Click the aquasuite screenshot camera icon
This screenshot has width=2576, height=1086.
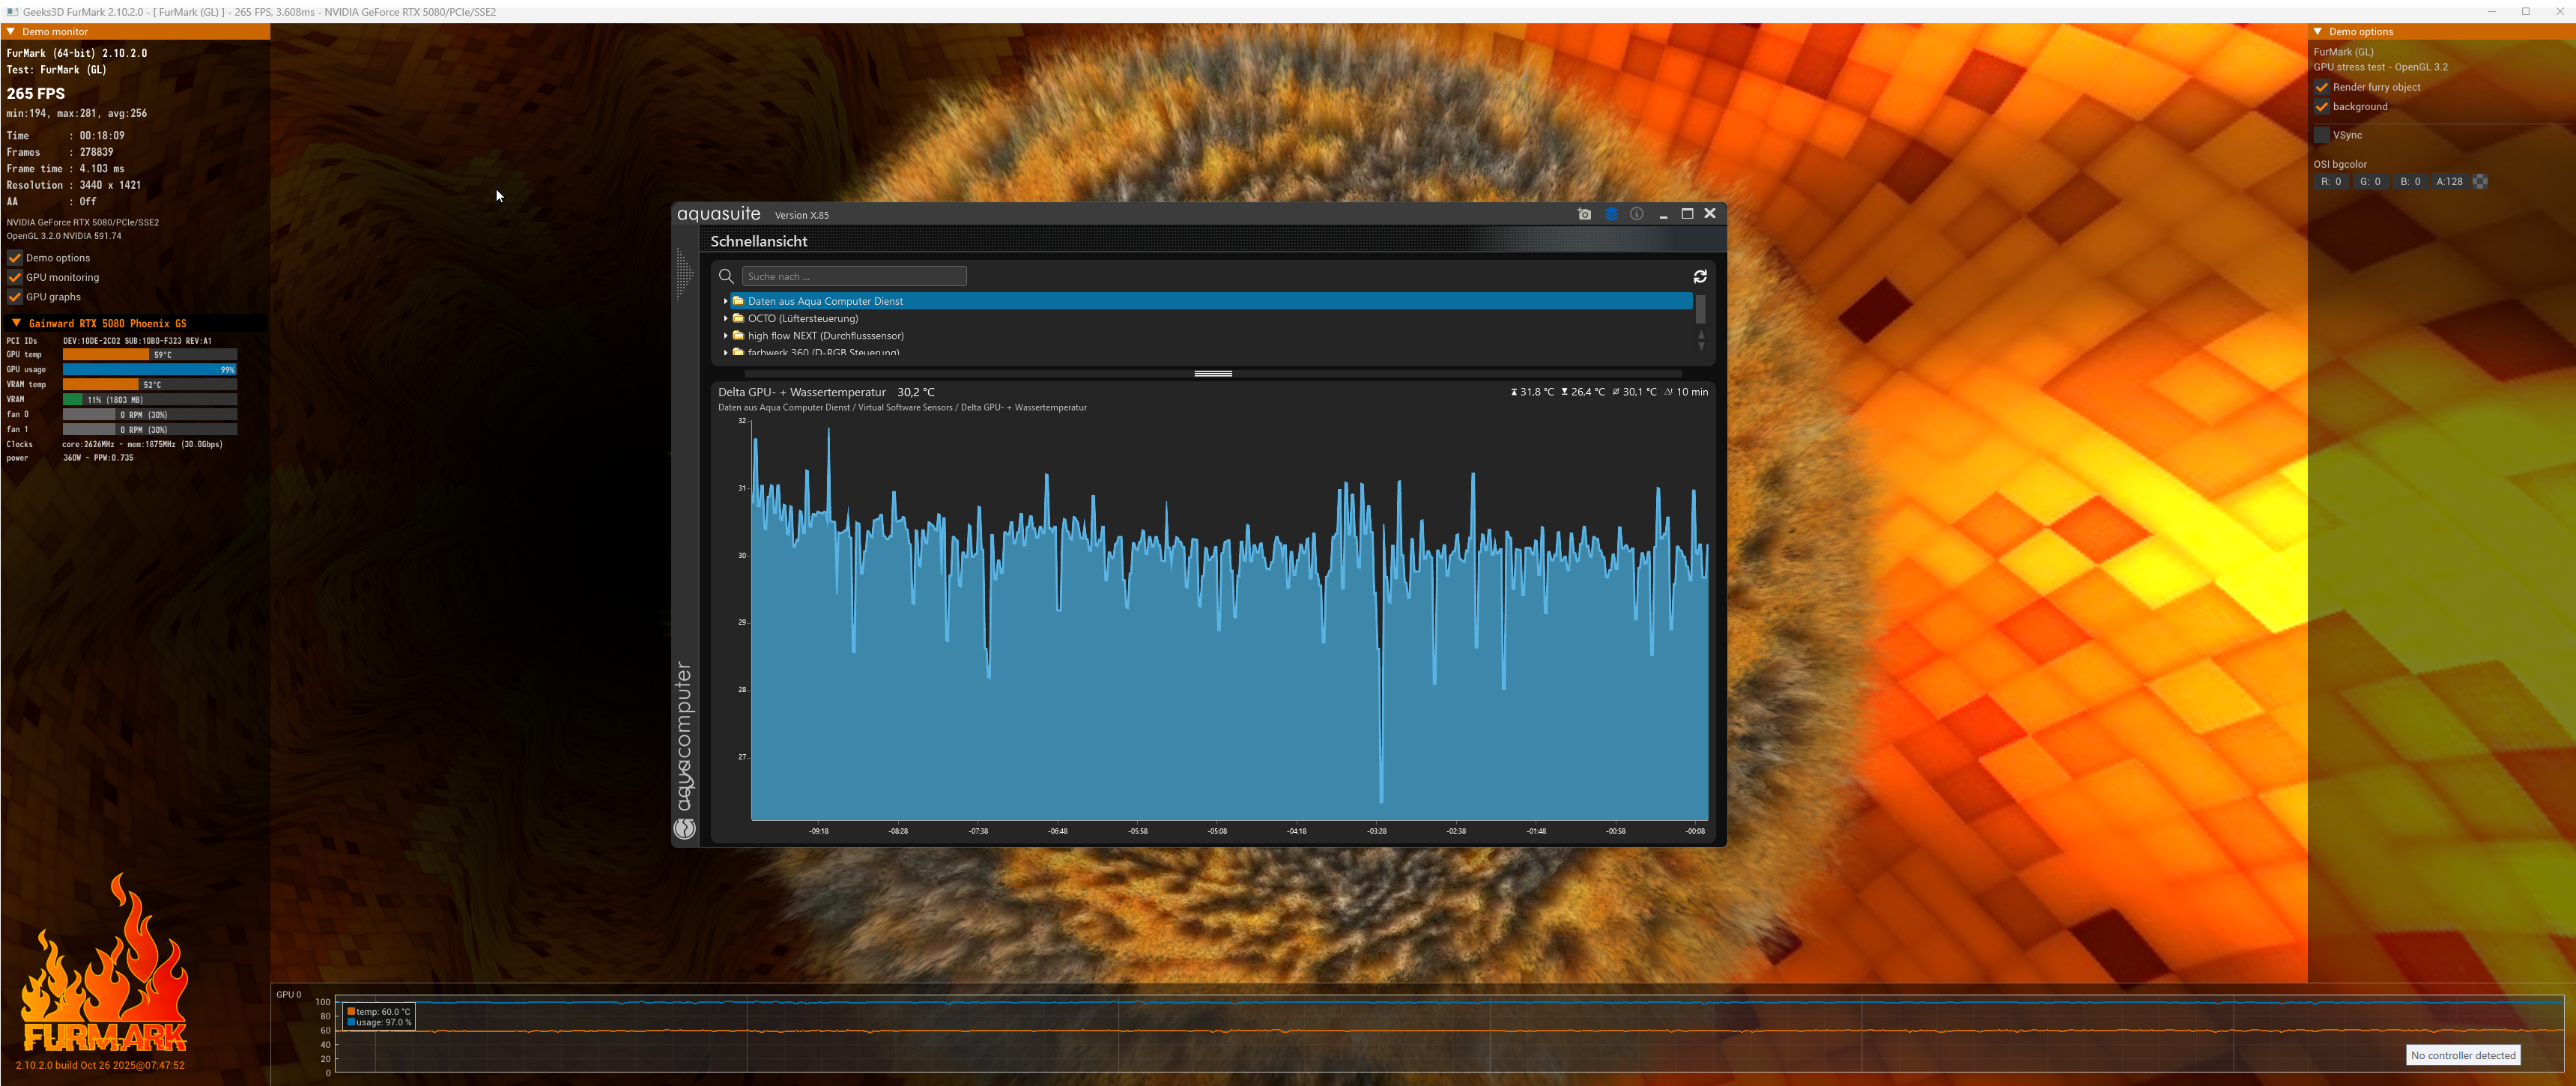pos(1584,214)
